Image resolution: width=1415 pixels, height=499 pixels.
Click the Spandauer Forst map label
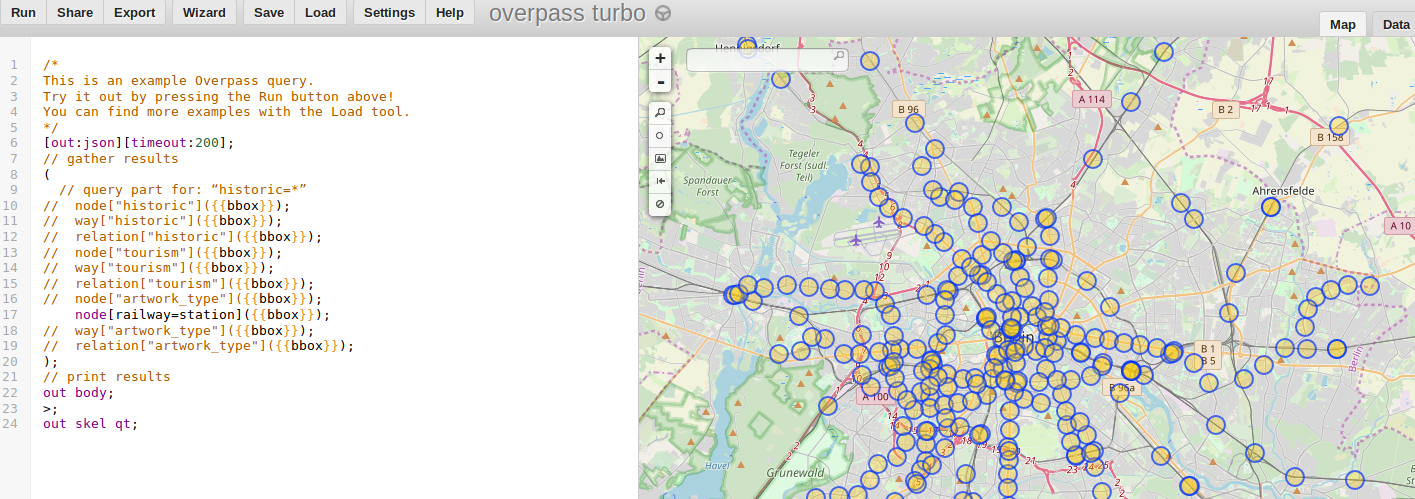click(x=708, y=185)
